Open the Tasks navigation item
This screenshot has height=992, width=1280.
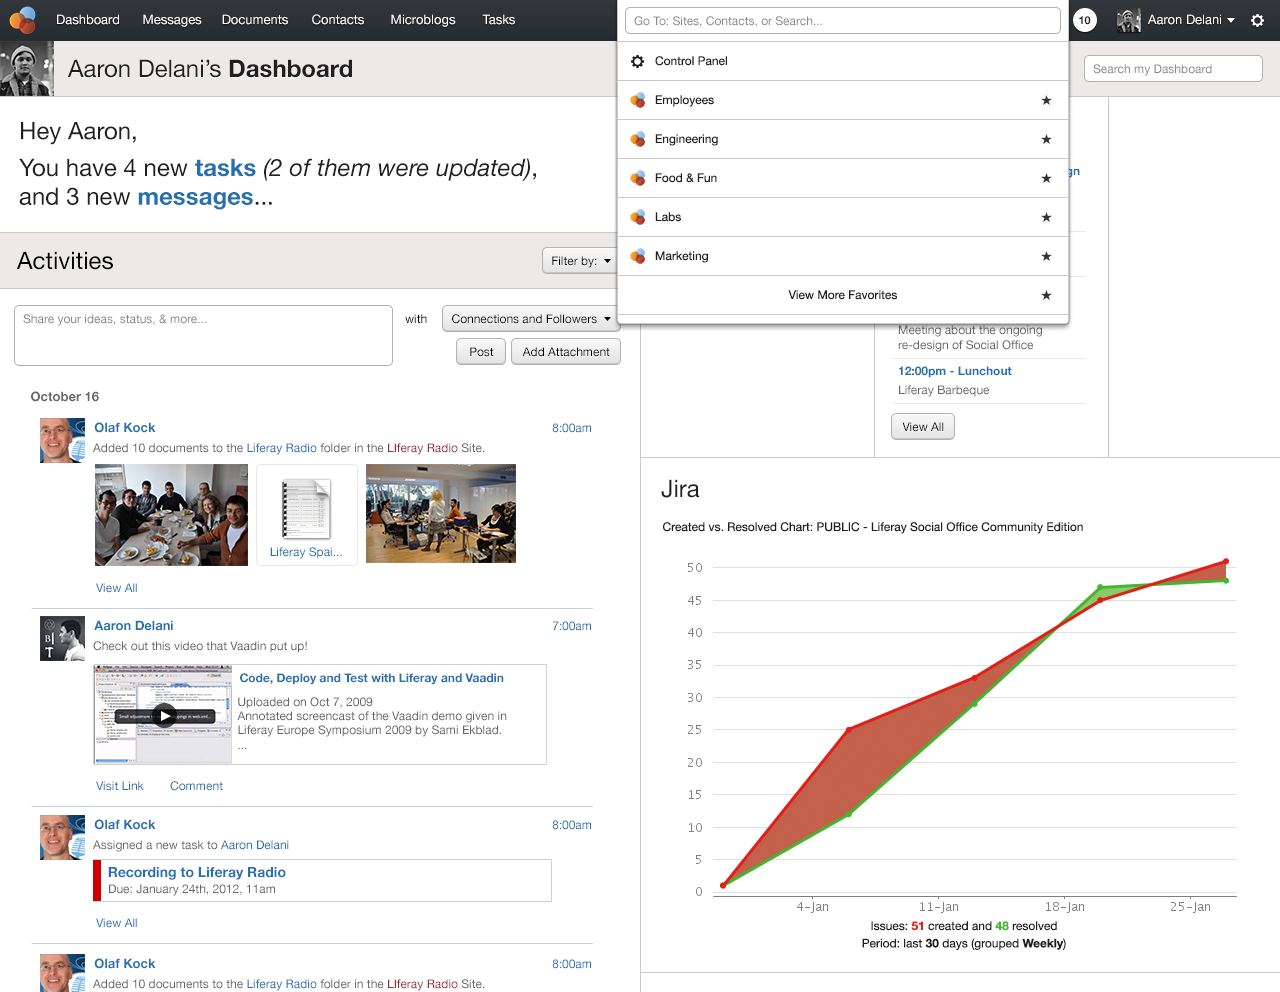[x=498, y=19]
